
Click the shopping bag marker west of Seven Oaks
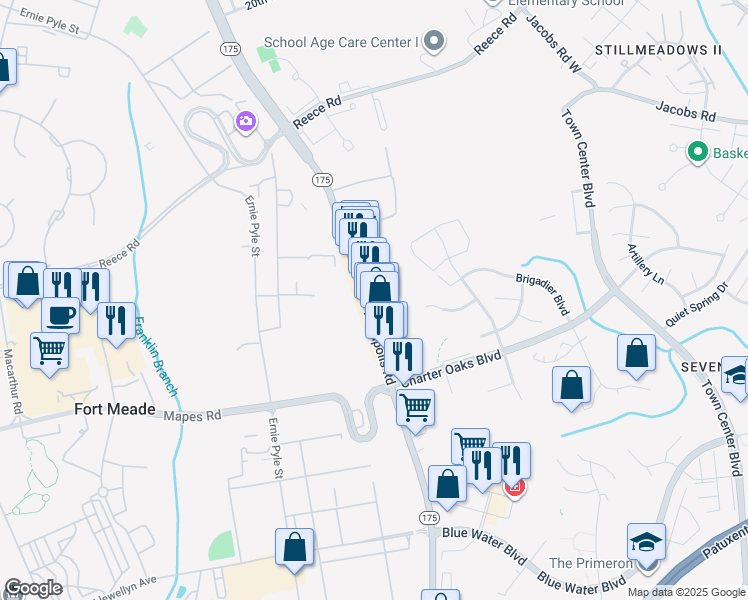click(x=636, y=353)
